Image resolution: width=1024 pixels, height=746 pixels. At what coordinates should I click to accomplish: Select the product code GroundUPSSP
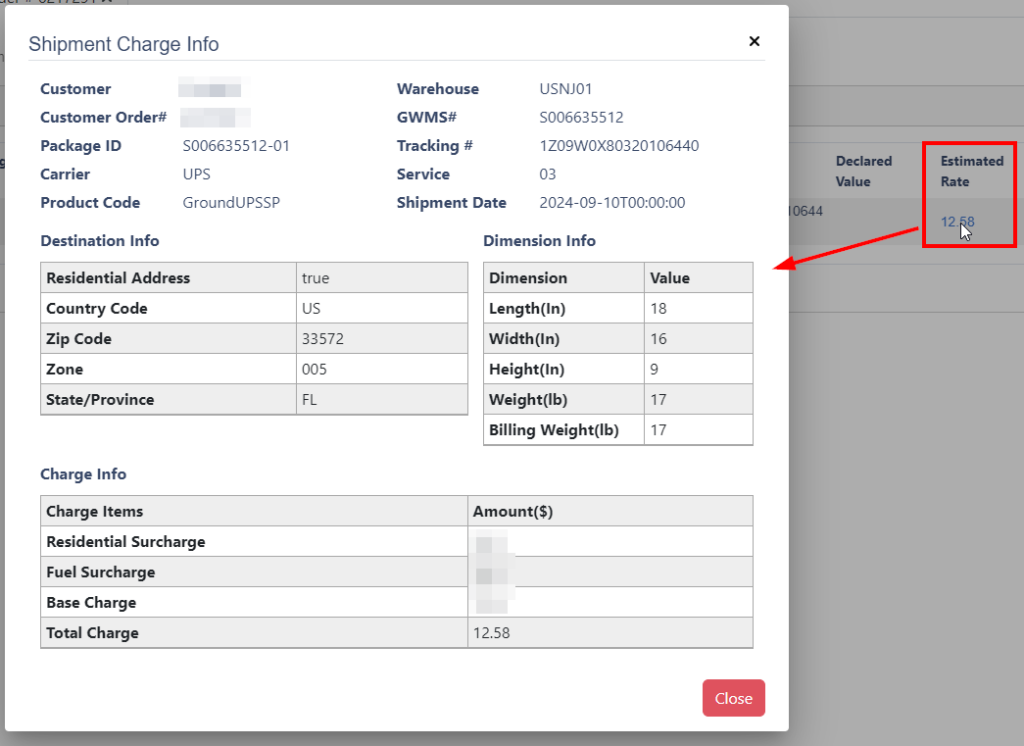231,203
